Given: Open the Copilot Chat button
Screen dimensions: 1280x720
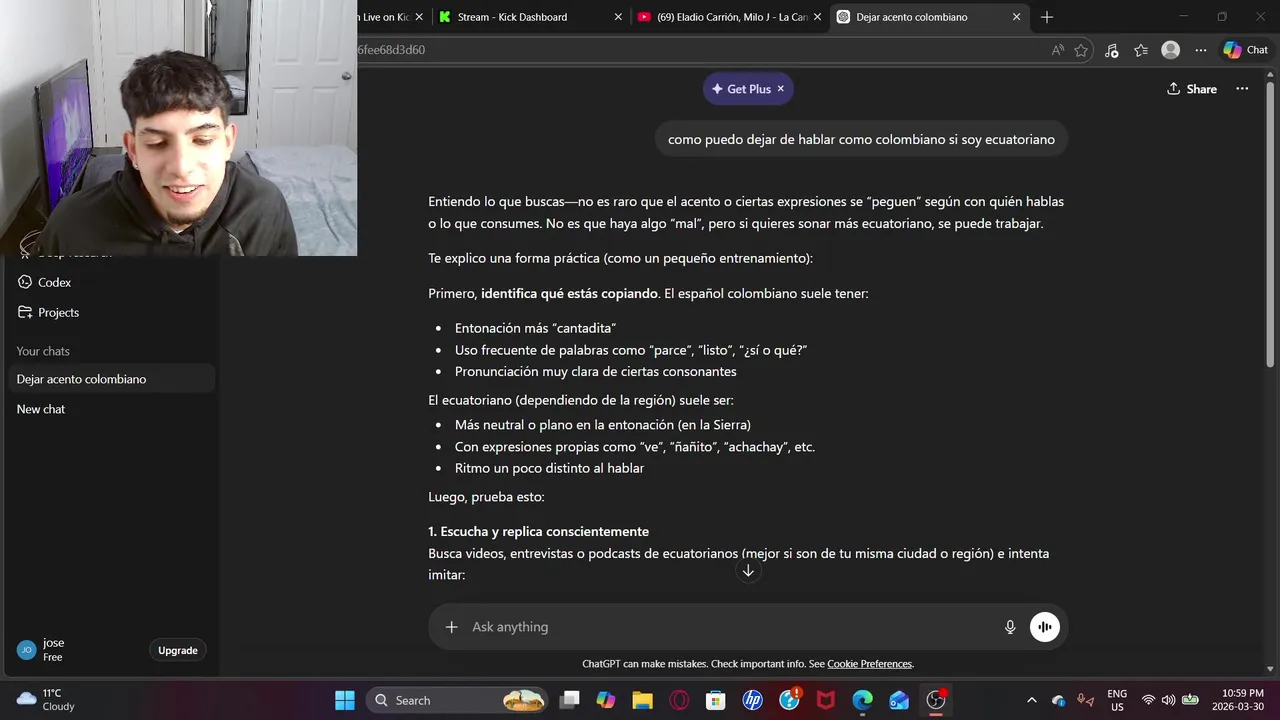Looking at the screenshot, I should [x=1246, y=50].
